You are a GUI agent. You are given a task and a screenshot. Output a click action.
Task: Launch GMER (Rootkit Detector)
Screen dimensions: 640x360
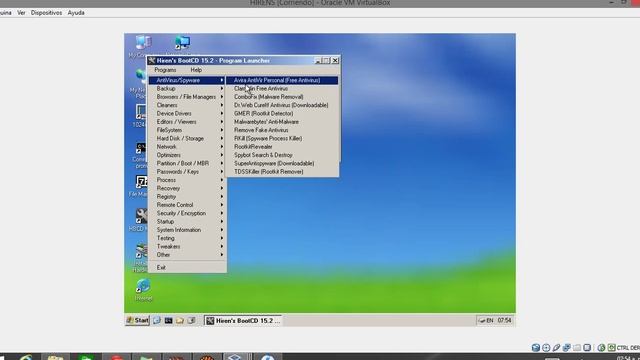click(282, 113)
